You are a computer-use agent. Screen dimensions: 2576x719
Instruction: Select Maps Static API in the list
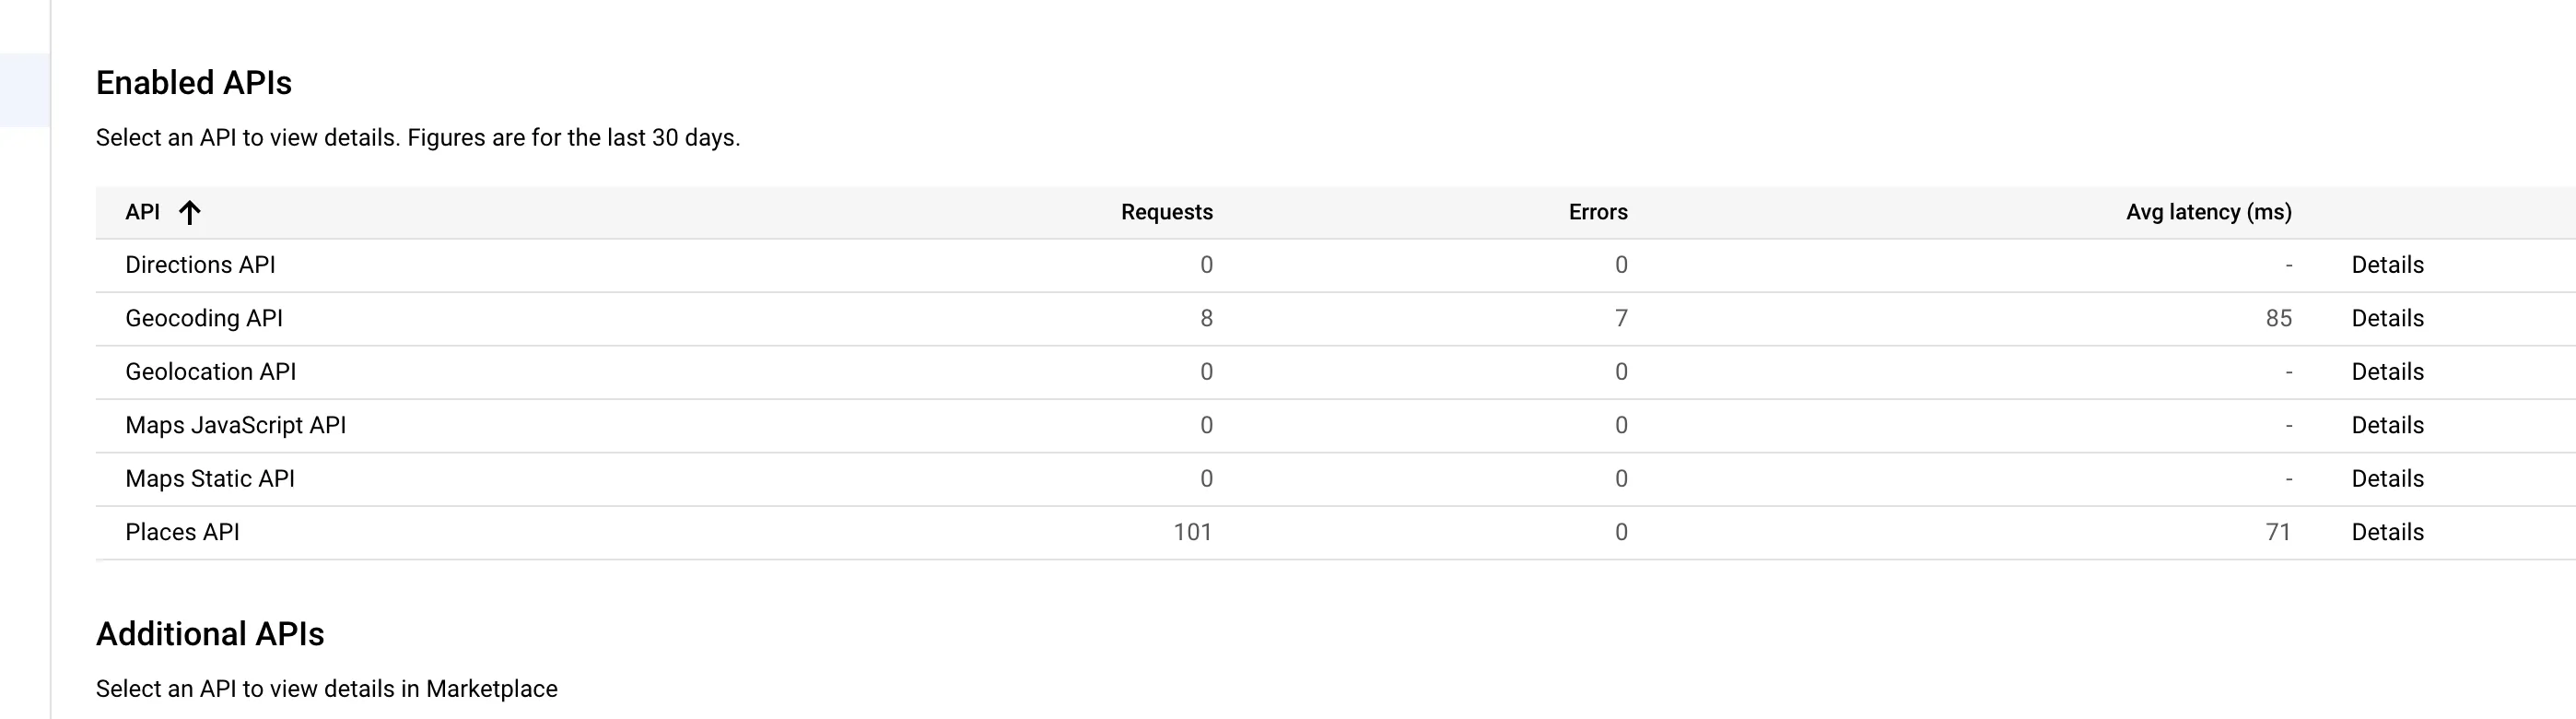(210, 479)
